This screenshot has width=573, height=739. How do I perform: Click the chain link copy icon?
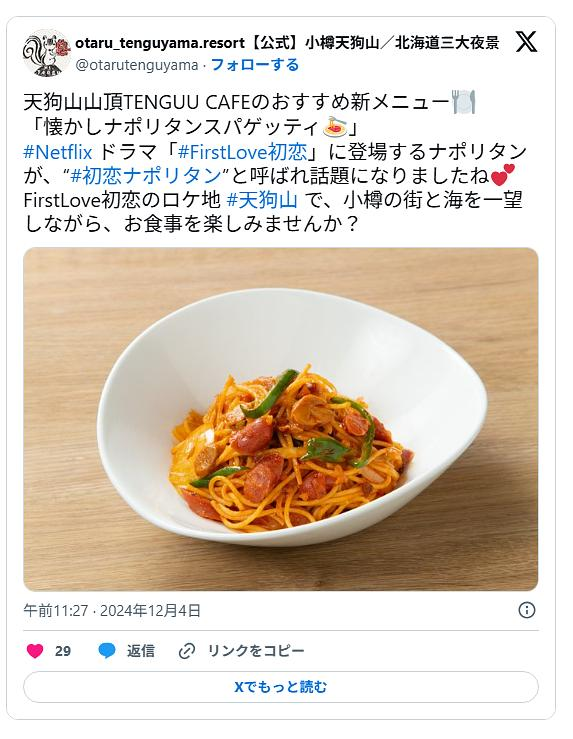[187, 651]
